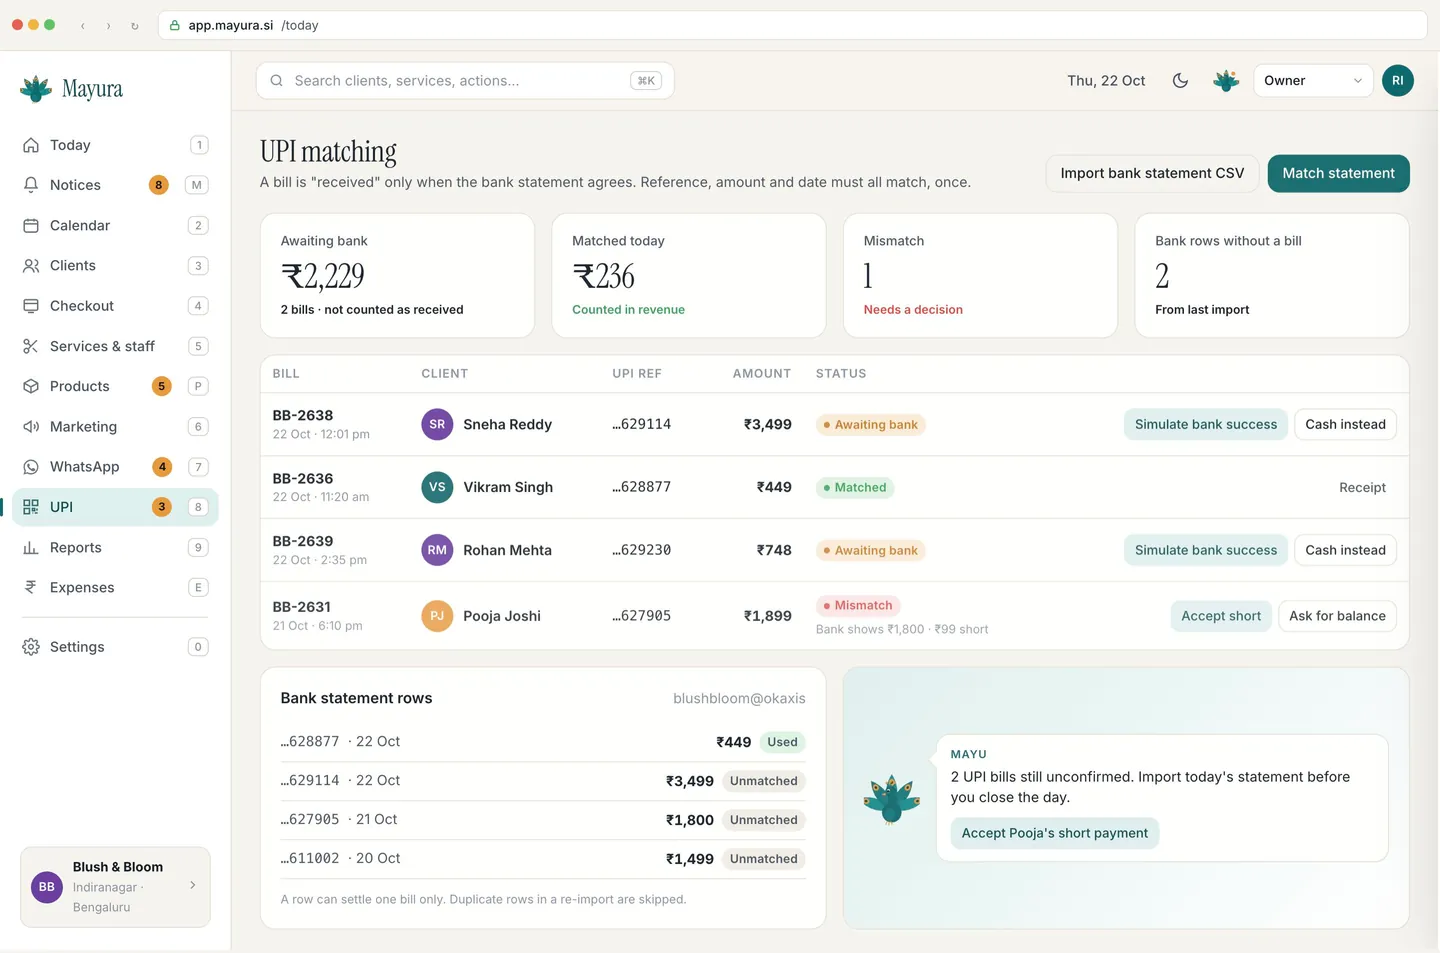Click the Settings gear icon

tap(31, 647)
